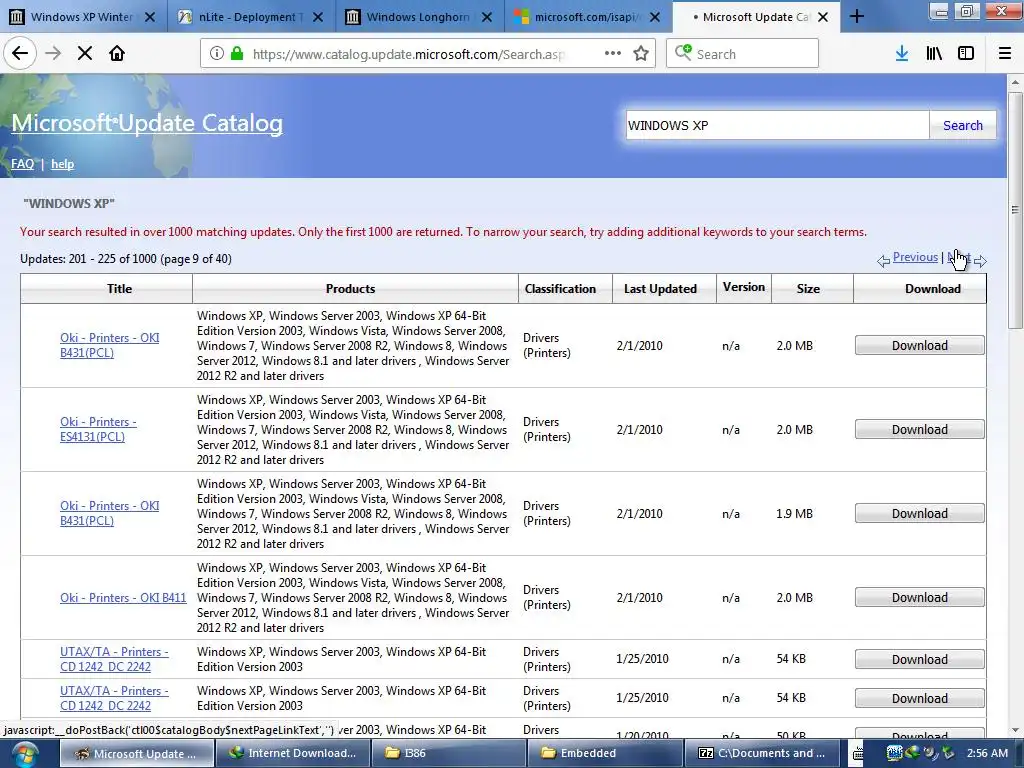Click the volume speaker tray icon

929,753
